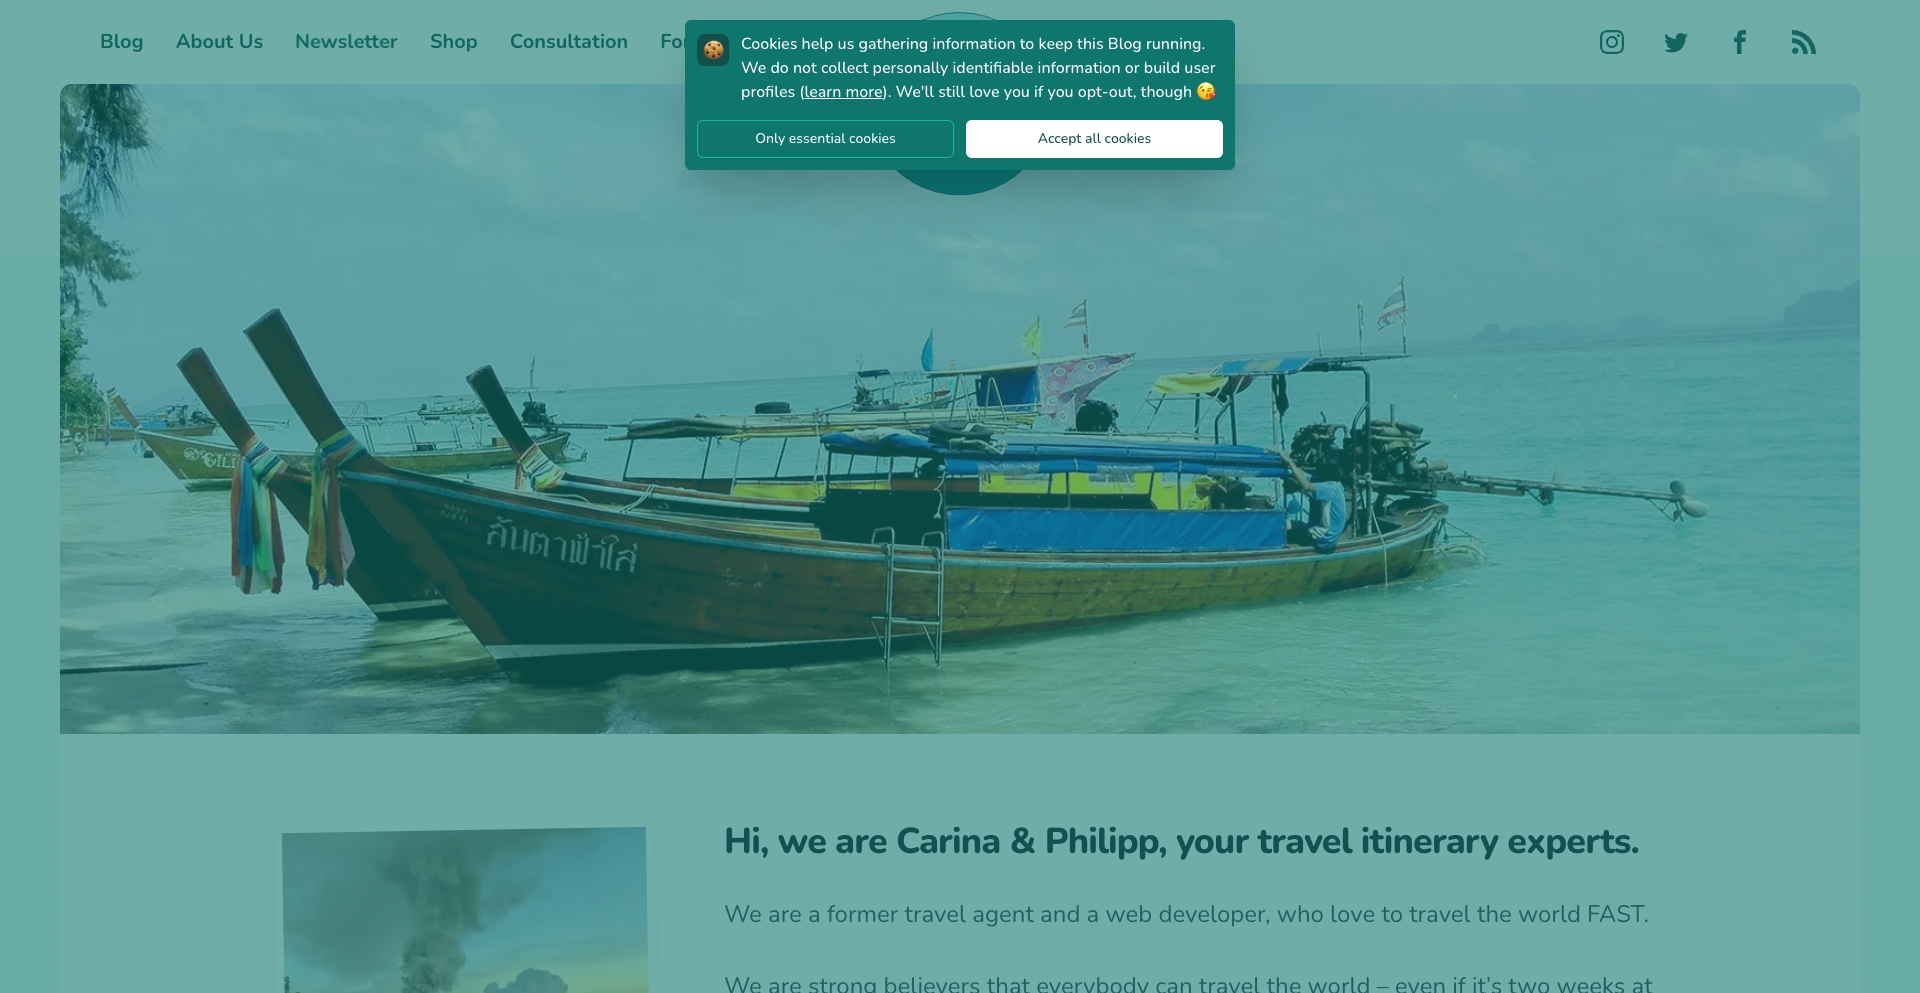Open the Consultation menu item
This screenshot has height=993, width=1920.
pos(569,42)
